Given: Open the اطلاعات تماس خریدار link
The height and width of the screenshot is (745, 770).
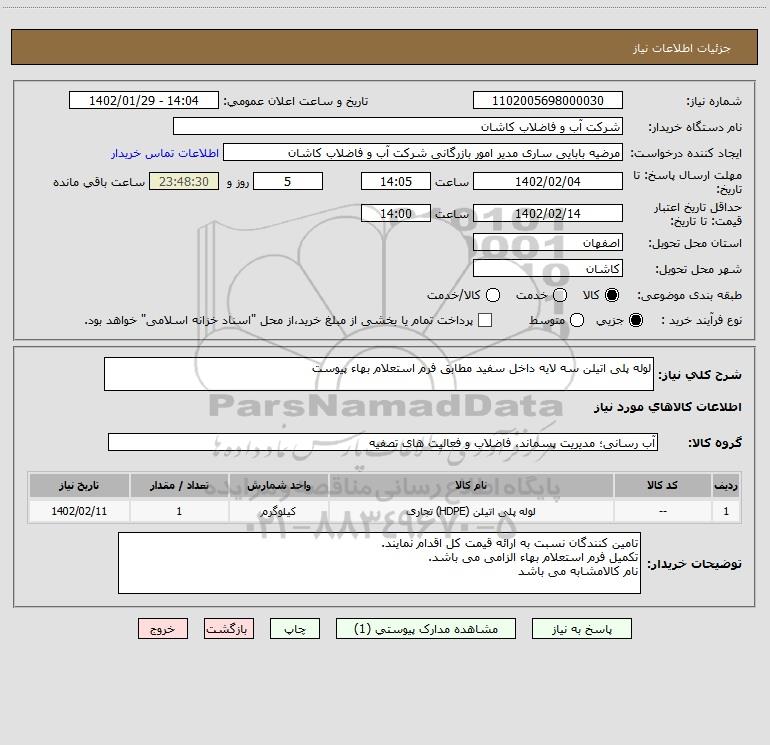Looking at the screenshot, I should (165, 153).
